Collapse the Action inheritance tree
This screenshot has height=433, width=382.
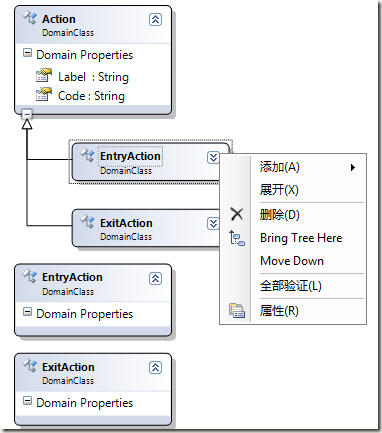tap(27, 114)
